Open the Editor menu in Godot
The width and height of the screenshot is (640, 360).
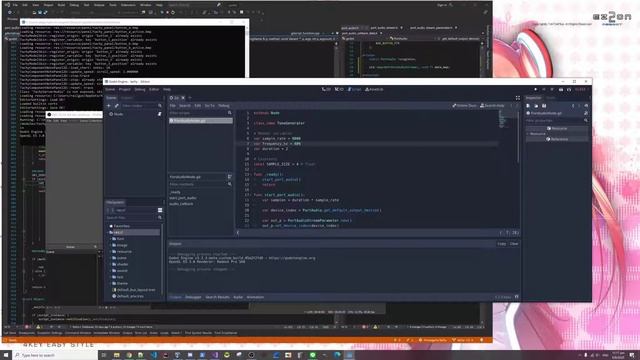tap(154, 89)
